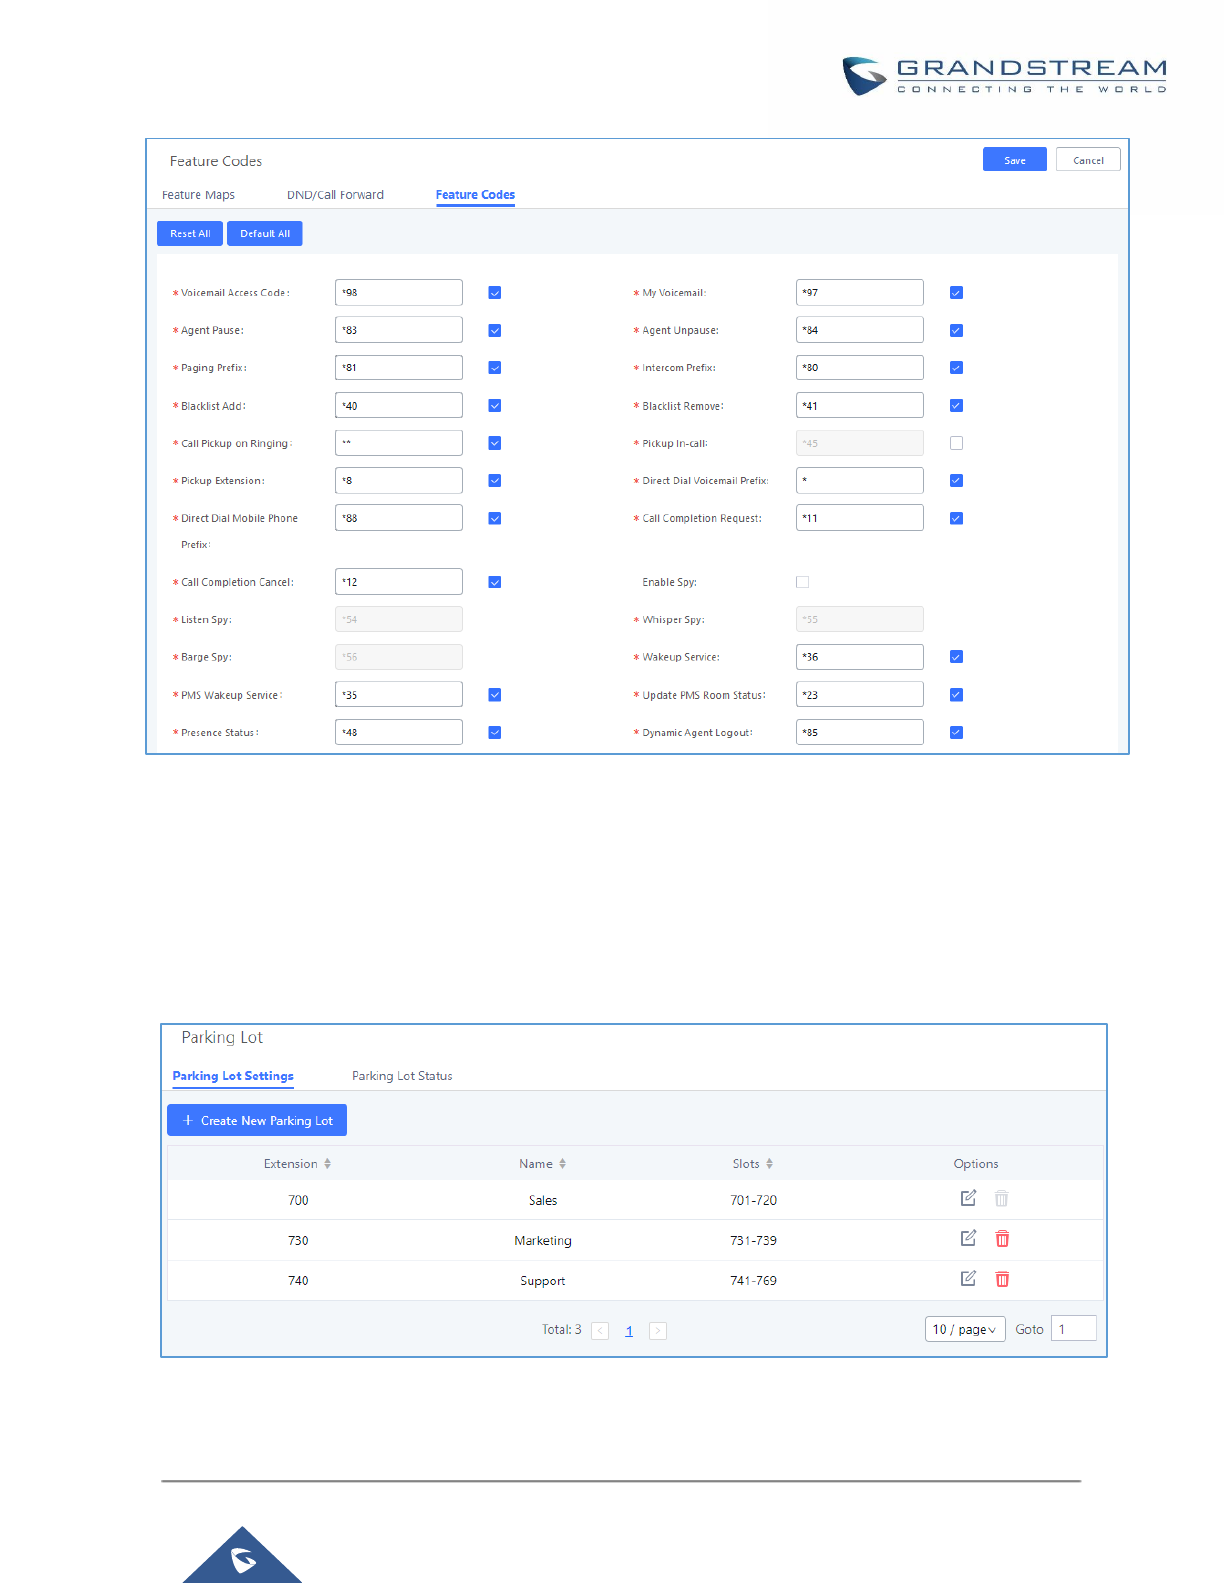
Task: Sort the table by Name
Action: coord(562,1164)
